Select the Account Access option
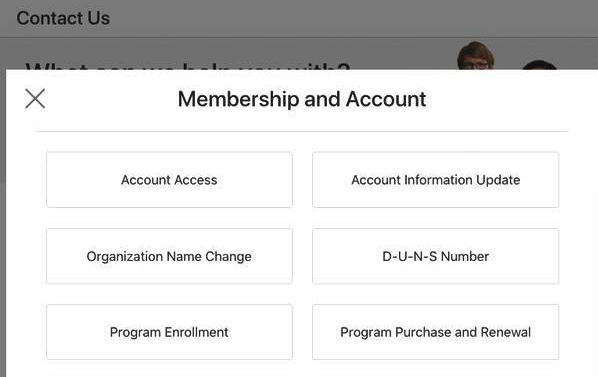Screen dimensions: 598x377 (x=169, y=180)
